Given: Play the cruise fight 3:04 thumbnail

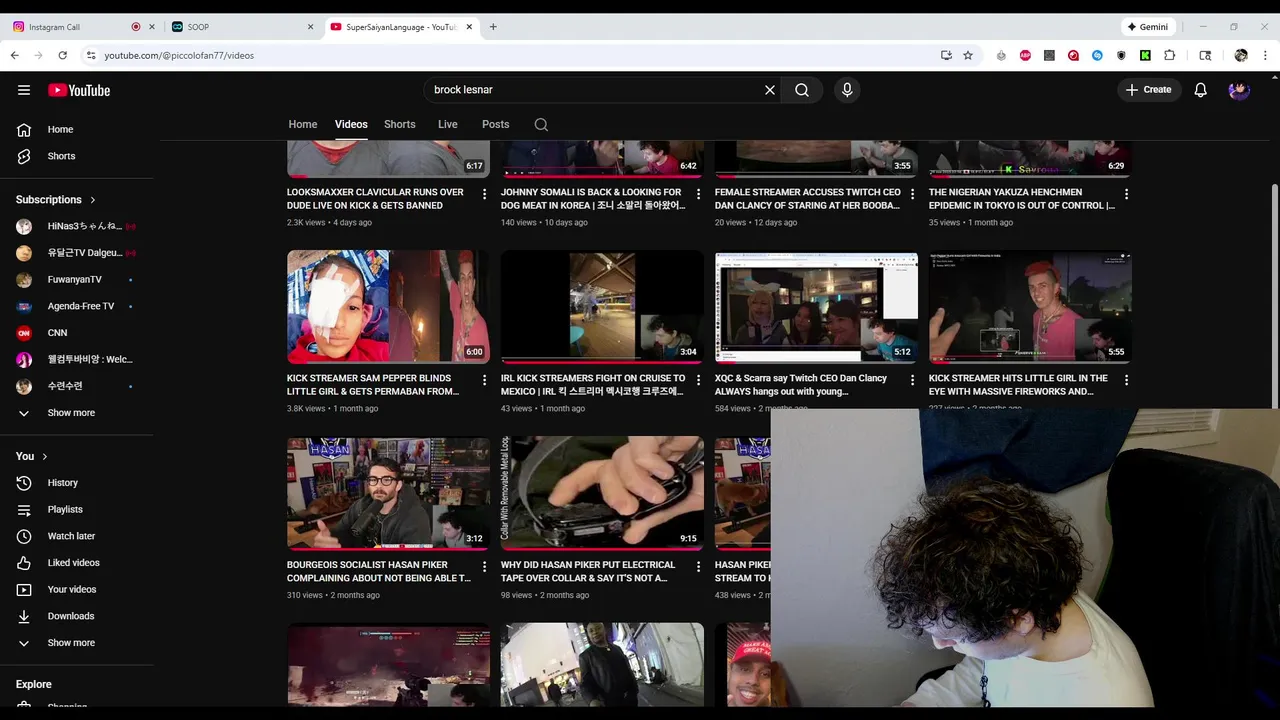Looking at the screenshot, I should 602,306.
